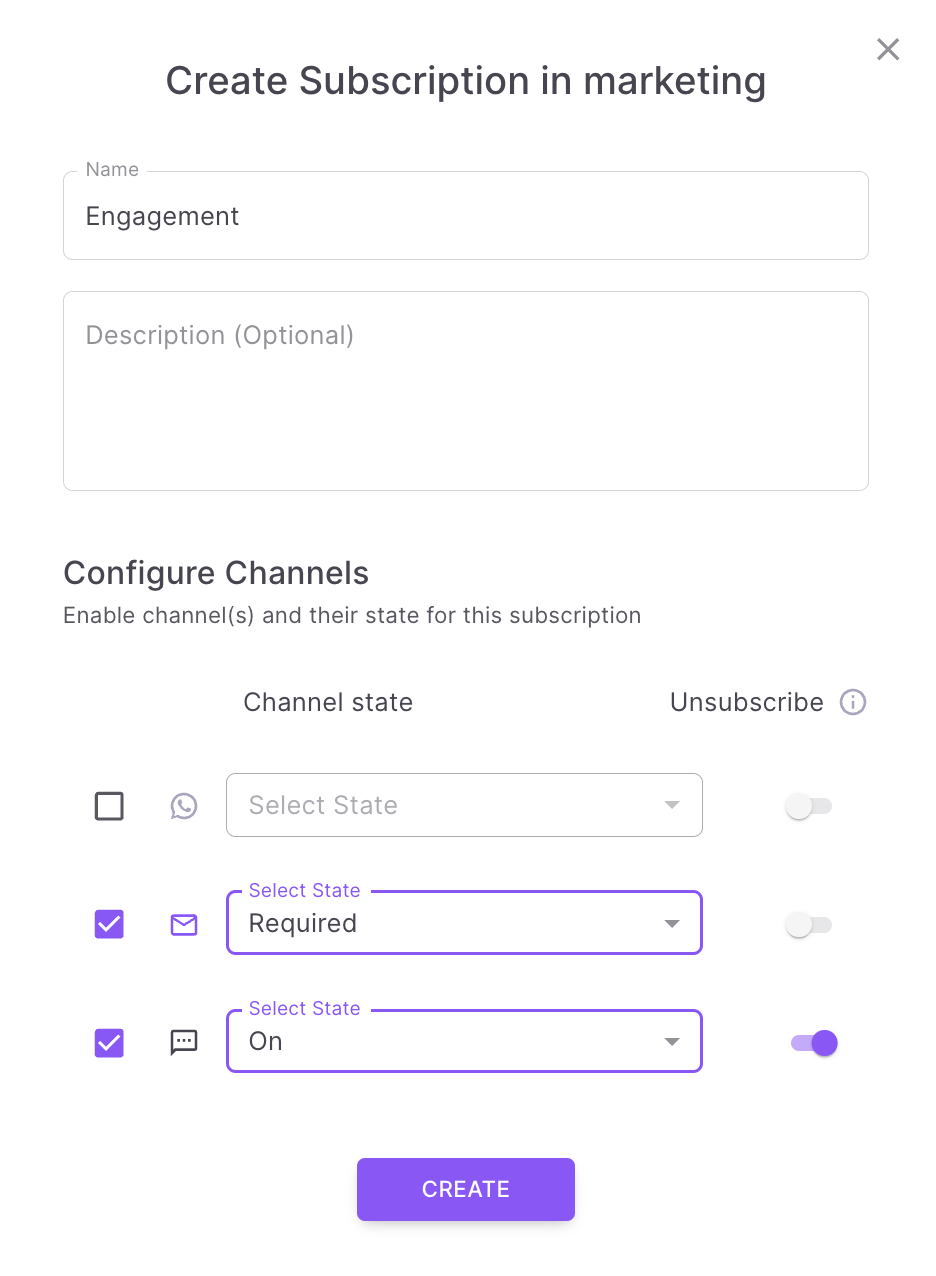The image size is (936, 1276).
Task: Uncheck the SMS channel checkbox
Action: tap(109, 1043)
